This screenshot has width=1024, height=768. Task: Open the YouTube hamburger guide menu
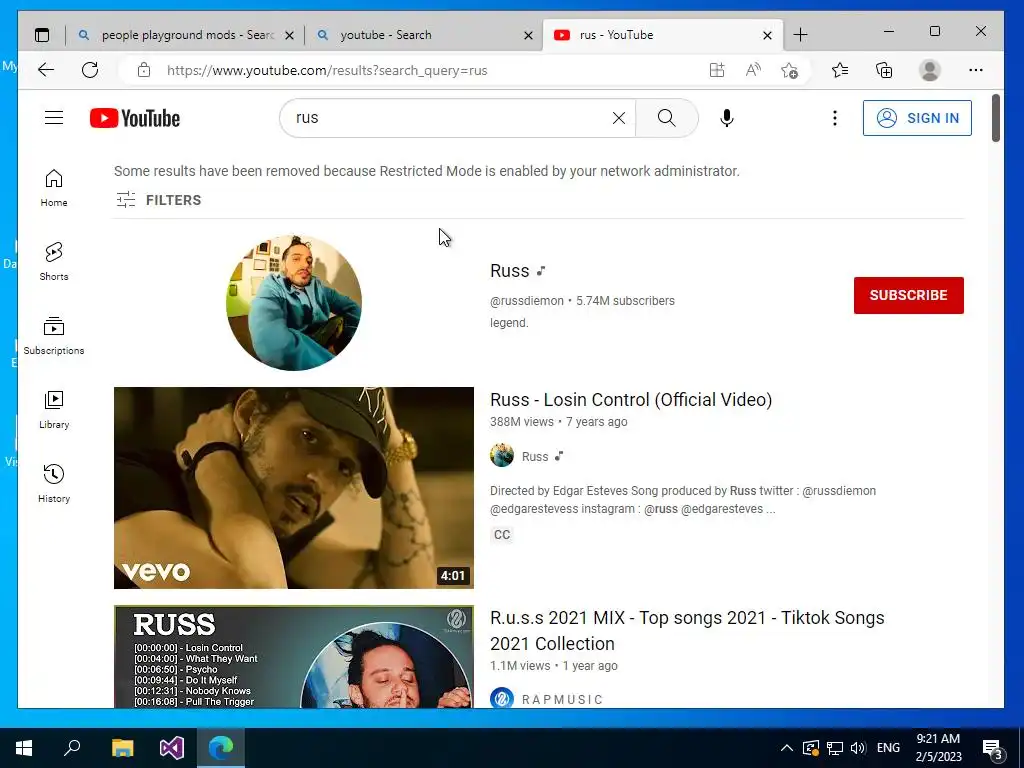(x=54, y=118)
